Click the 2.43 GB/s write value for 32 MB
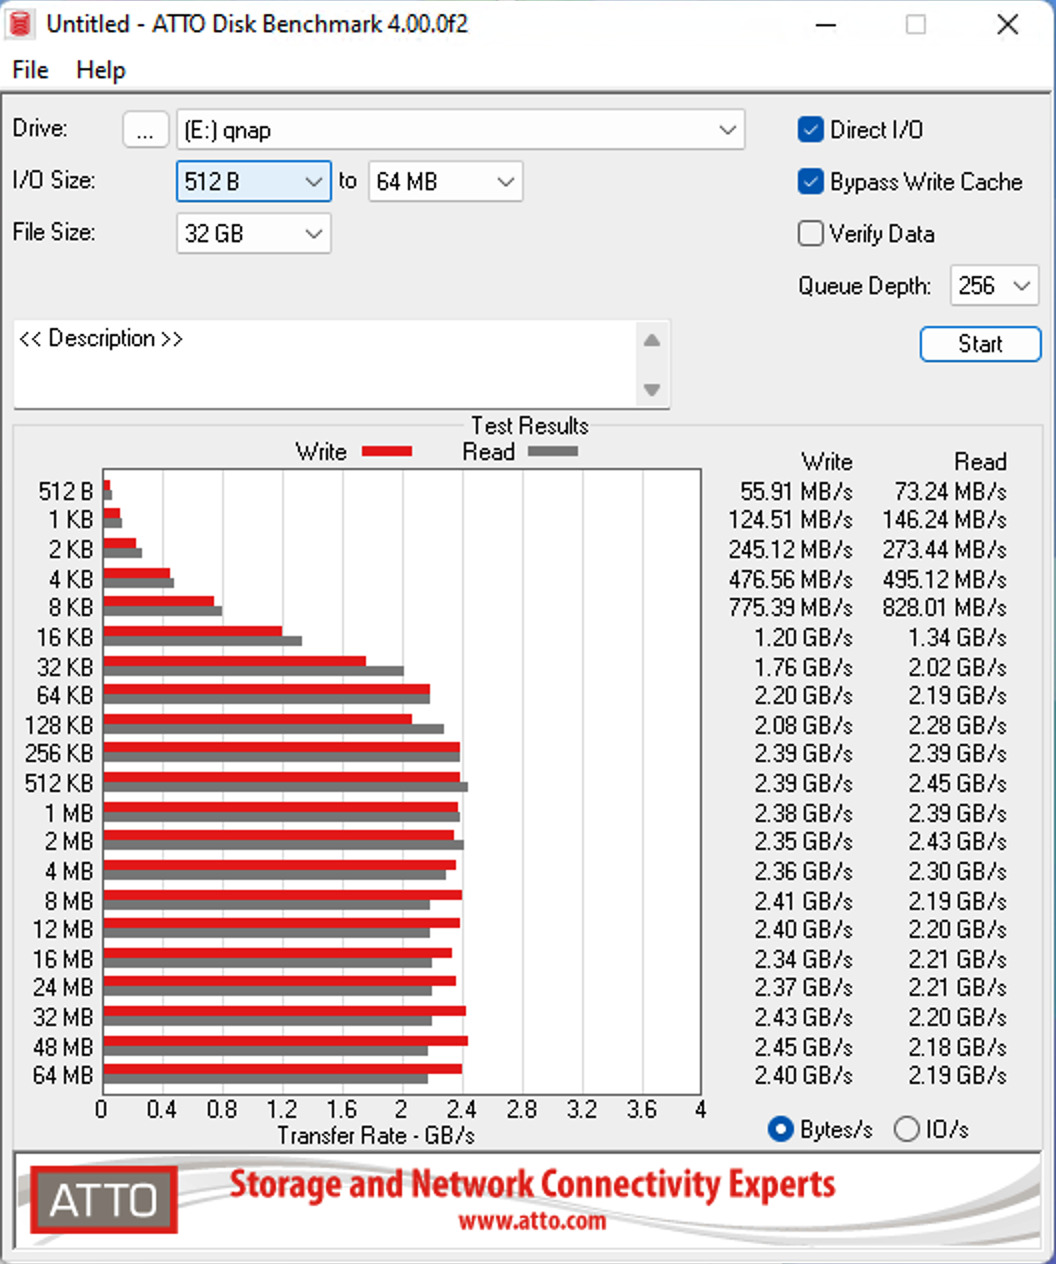This screenshot has width=1056, height=1264. tap(803, 1017)
